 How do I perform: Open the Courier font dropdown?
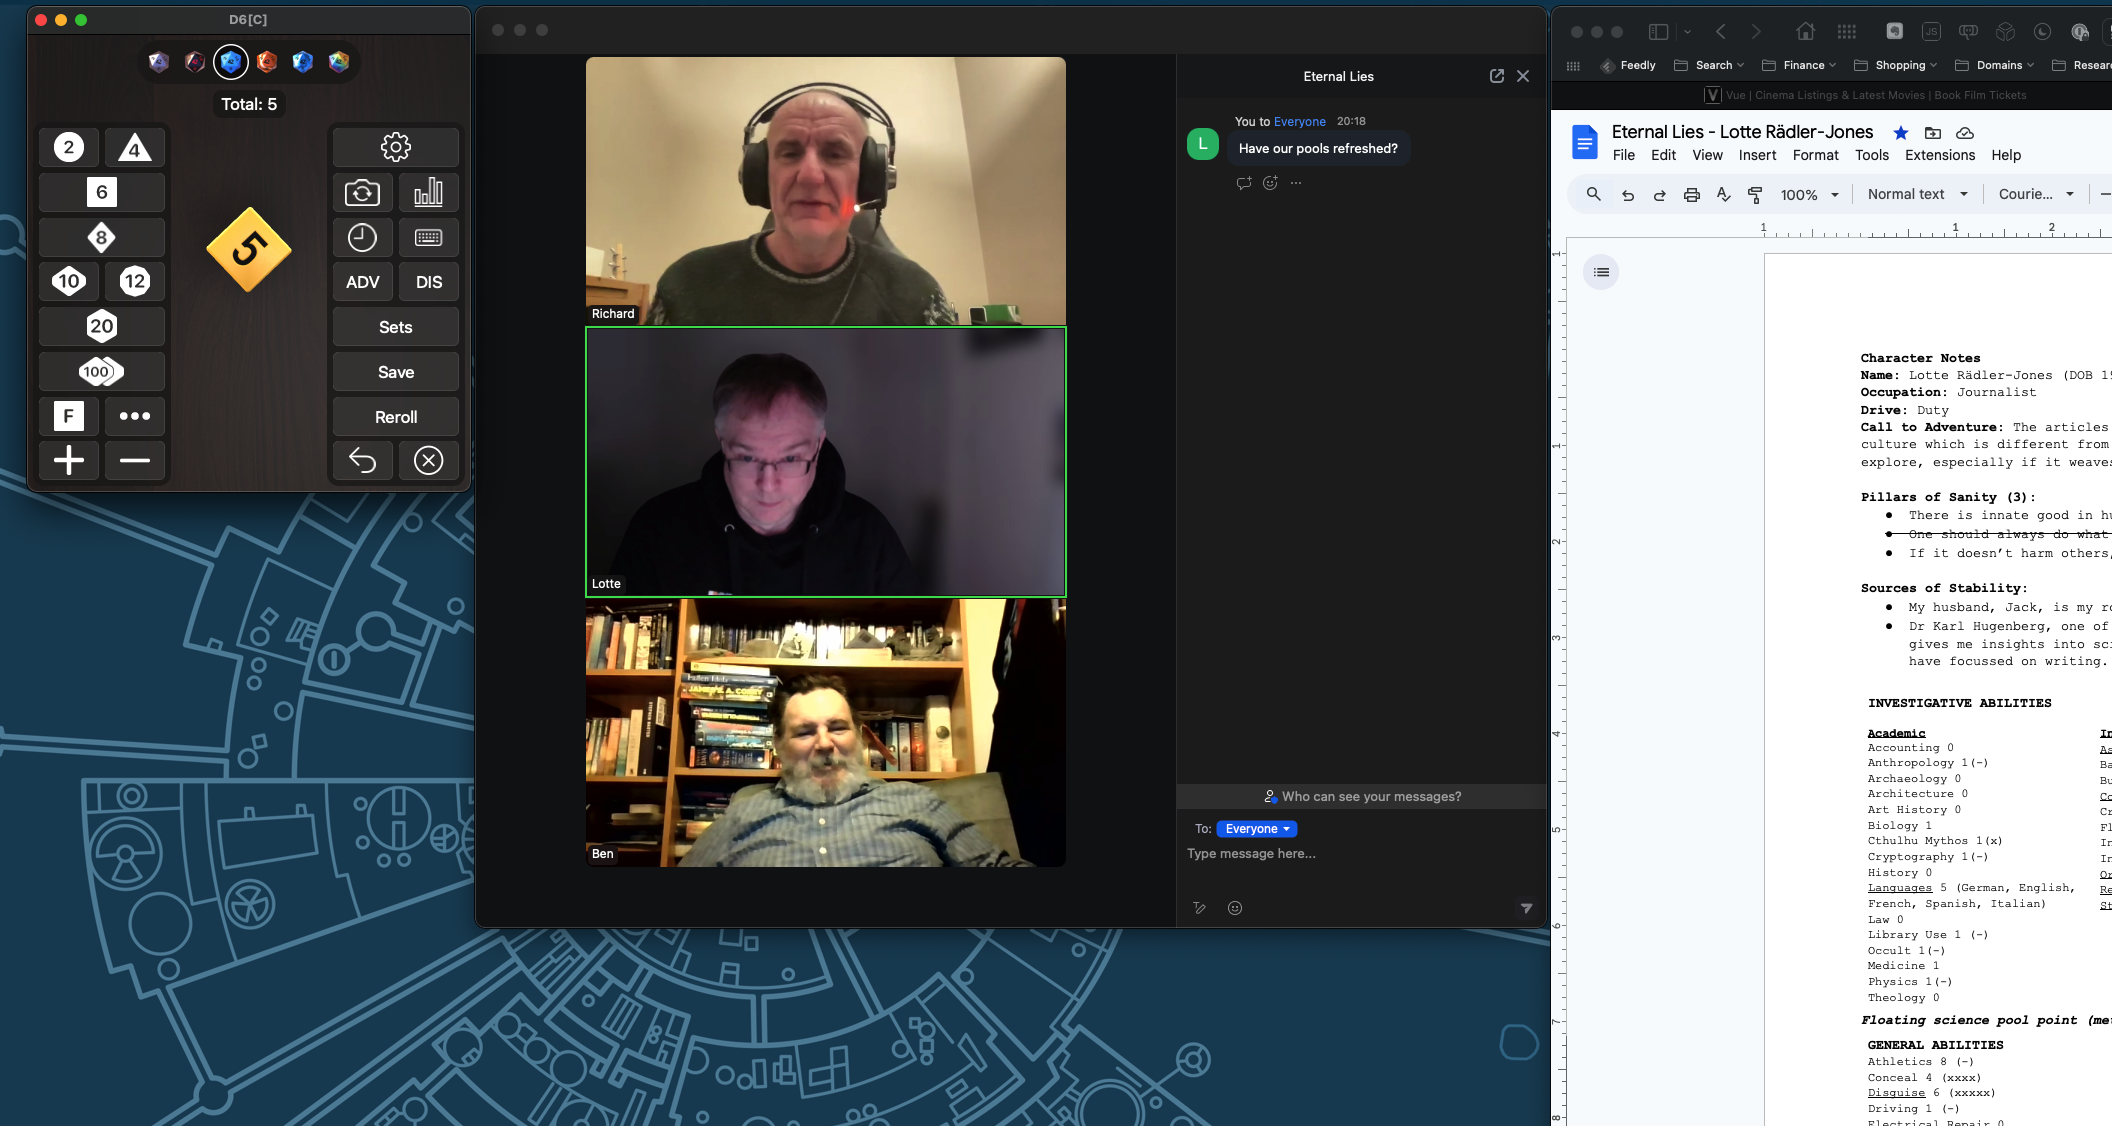2036,195
